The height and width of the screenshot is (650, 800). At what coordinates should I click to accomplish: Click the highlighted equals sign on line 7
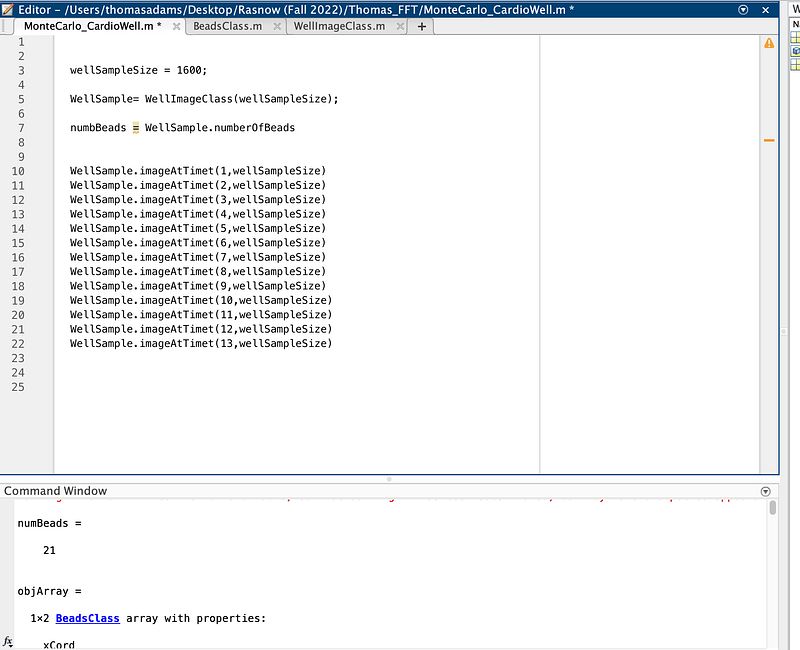pyautogui.click(x=136, y=128)
